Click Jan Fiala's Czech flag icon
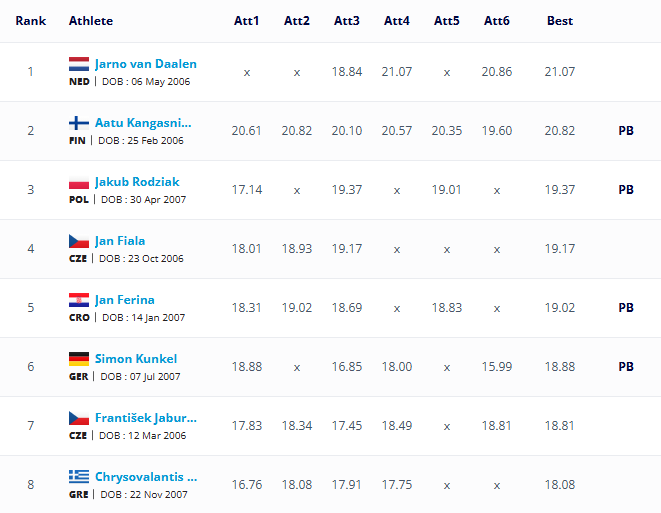This screenshot has height=513, width=661. (x=79, y=241)
